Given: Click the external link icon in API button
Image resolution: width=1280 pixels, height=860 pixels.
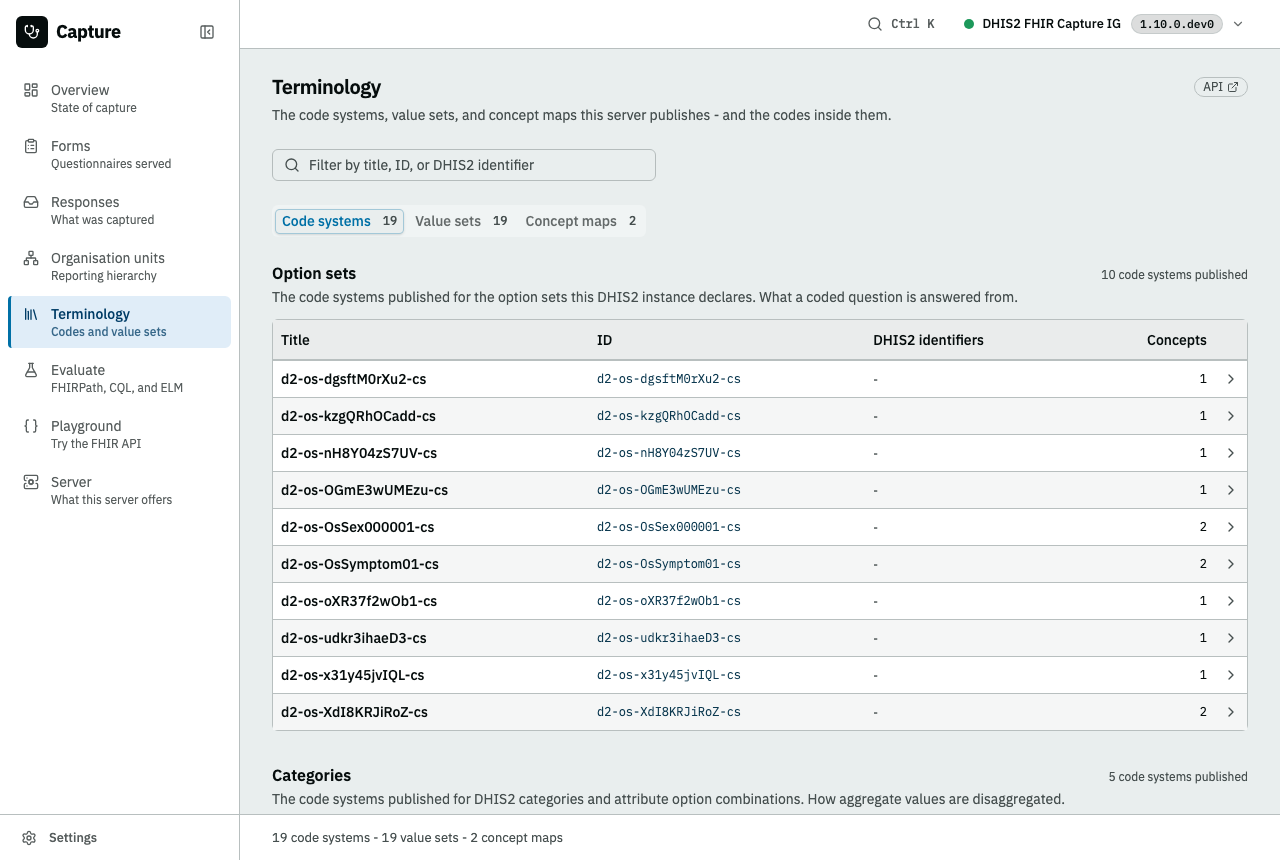Looking at the screenshot, I should tap(1233, 87).
